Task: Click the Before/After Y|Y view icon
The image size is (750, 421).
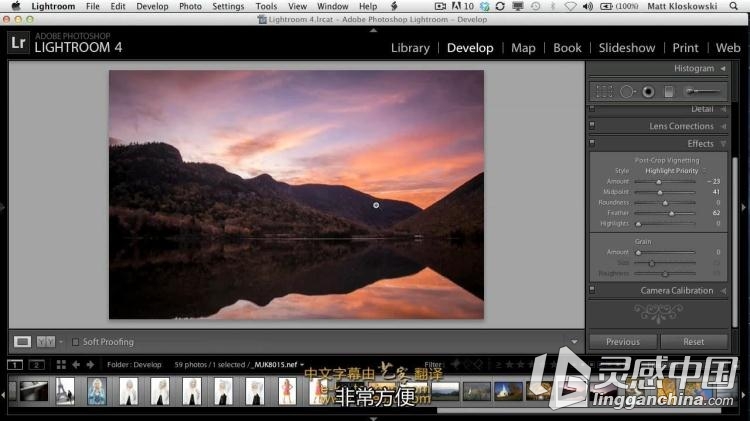Action: click(x=46, y=342)
